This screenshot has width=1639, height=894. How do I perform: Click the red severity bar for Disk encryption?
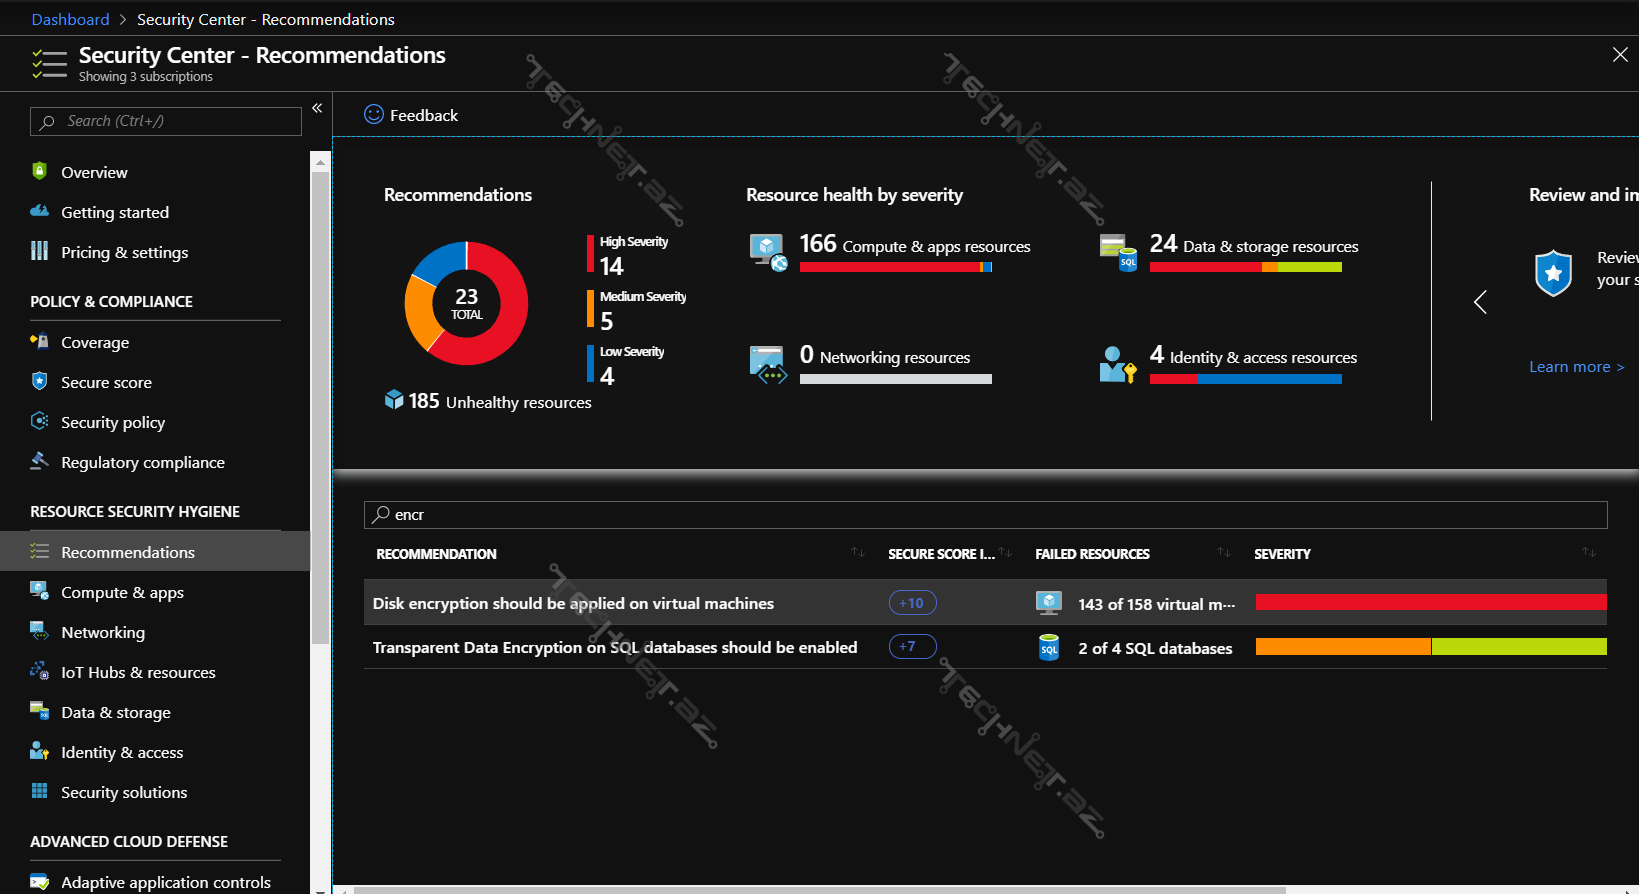[1430, 602]
